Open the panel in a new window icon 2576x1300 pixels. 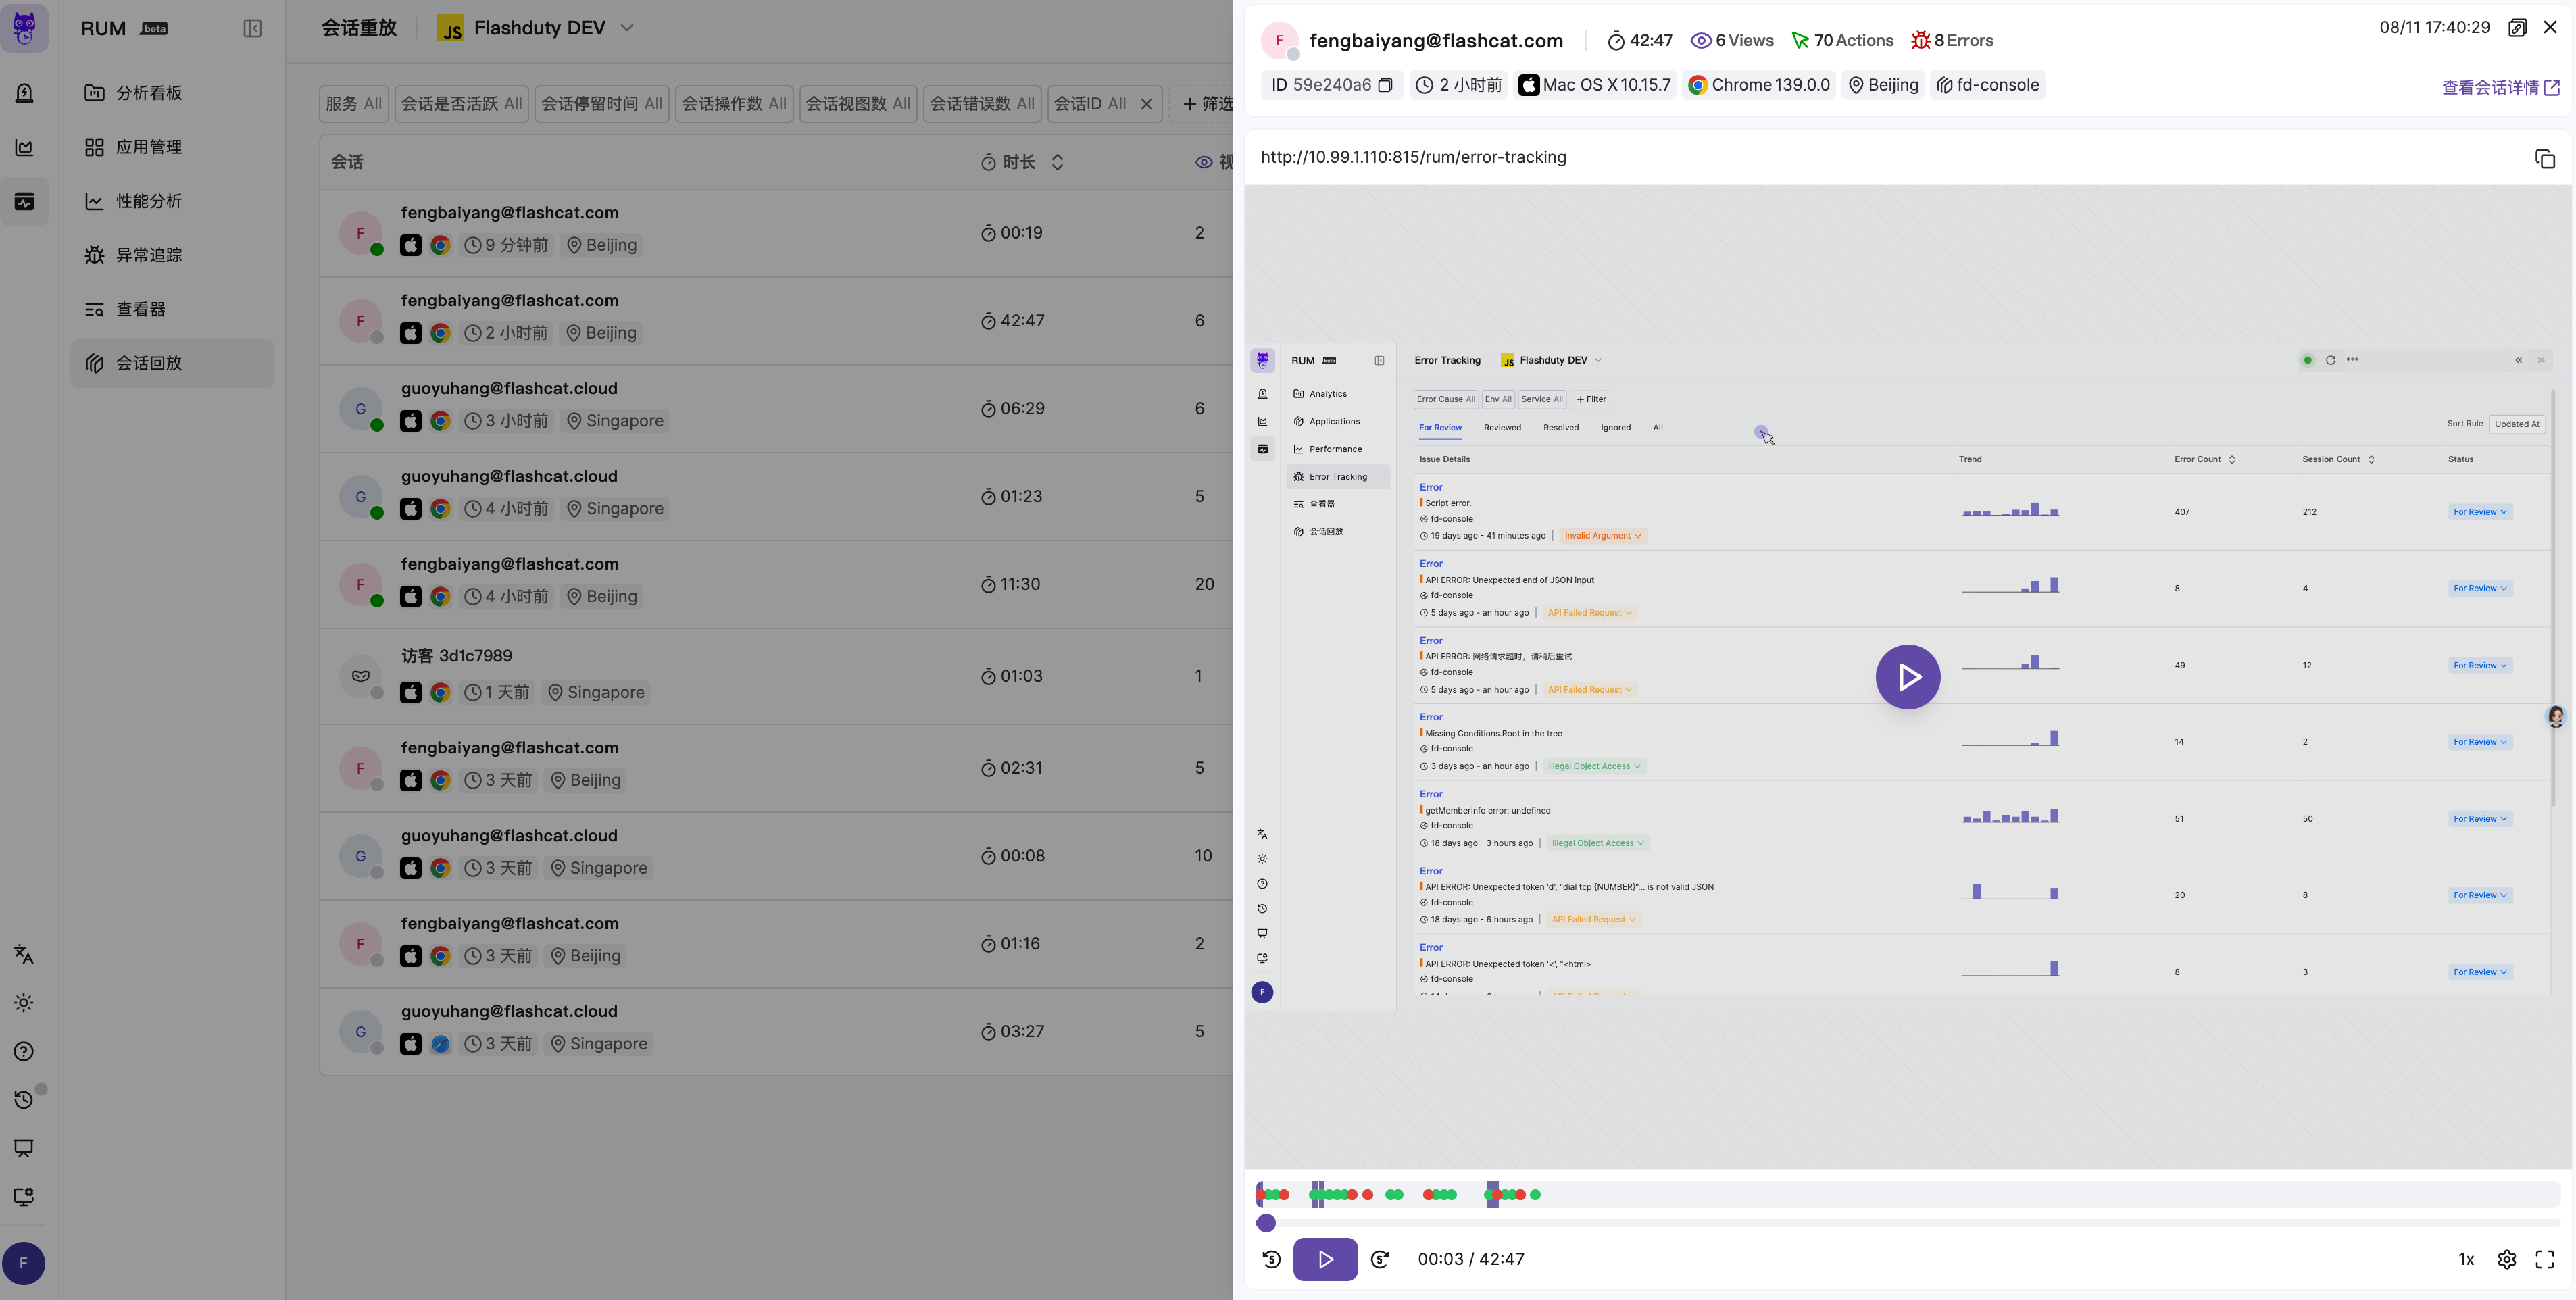click(x=2518, y=28)
